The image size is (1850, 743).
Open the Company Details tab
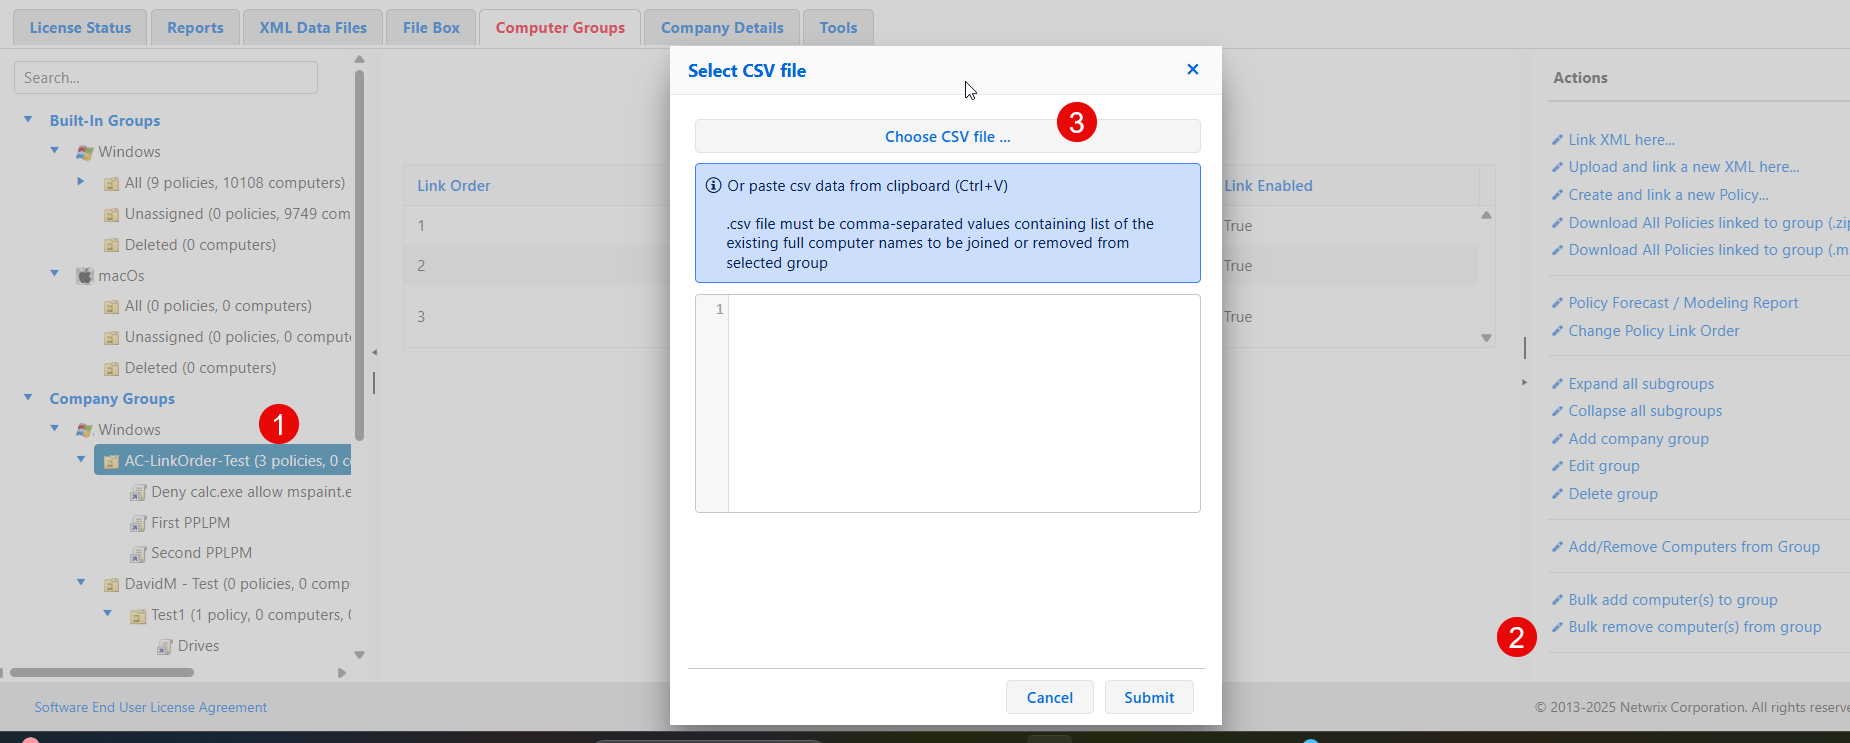click(x=721, y=28)
